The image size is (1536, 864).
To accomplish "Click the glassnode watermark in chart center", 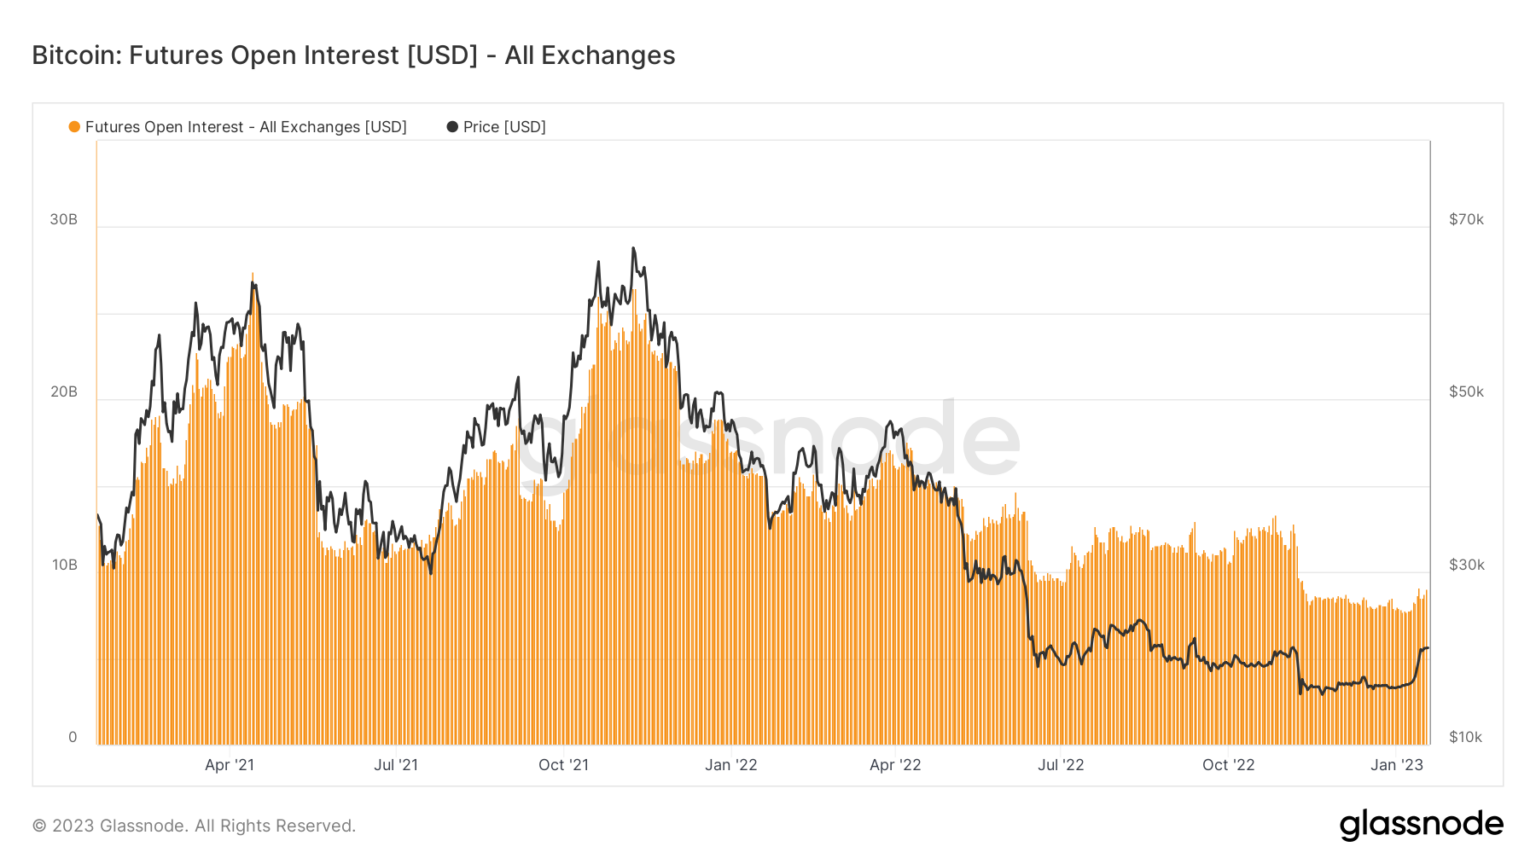I will [768, 440].
